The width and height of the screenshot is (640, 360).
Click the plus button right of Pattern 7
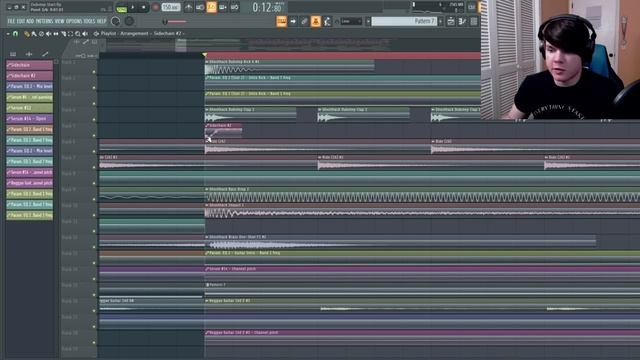(440, 21)
